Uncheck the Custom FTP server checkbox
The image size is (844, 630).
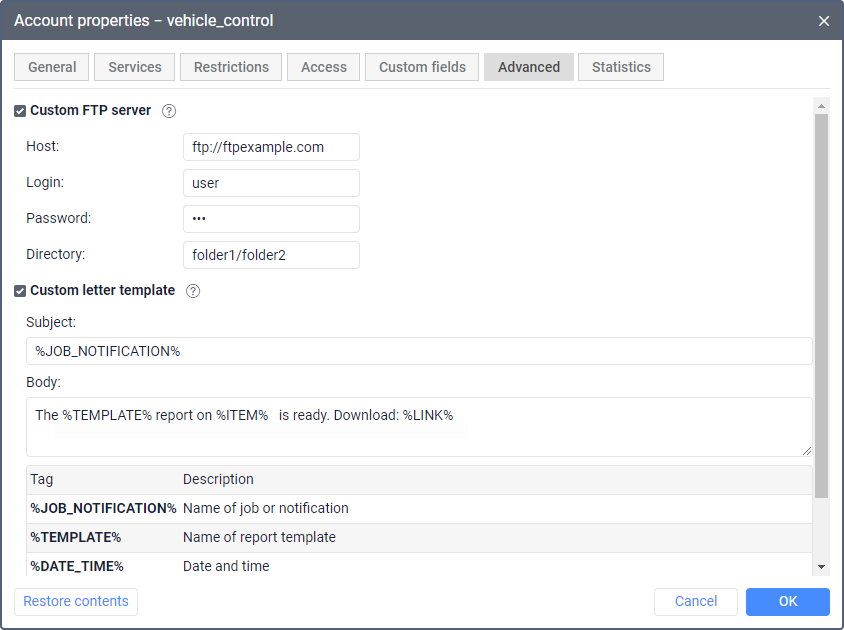tap(20, 111)
